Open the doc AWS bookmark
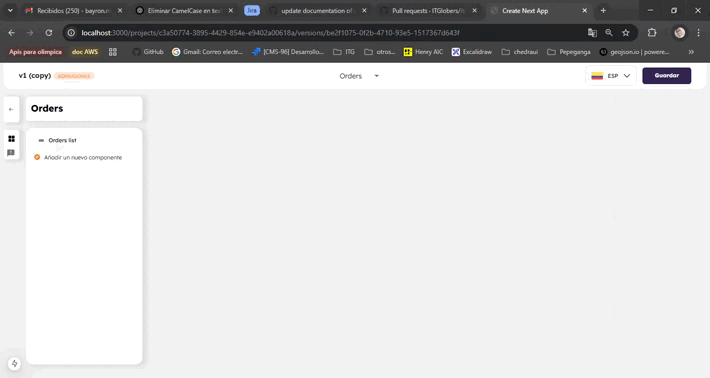This screenshot has height=378, width=710. click(x=85, y=52)
